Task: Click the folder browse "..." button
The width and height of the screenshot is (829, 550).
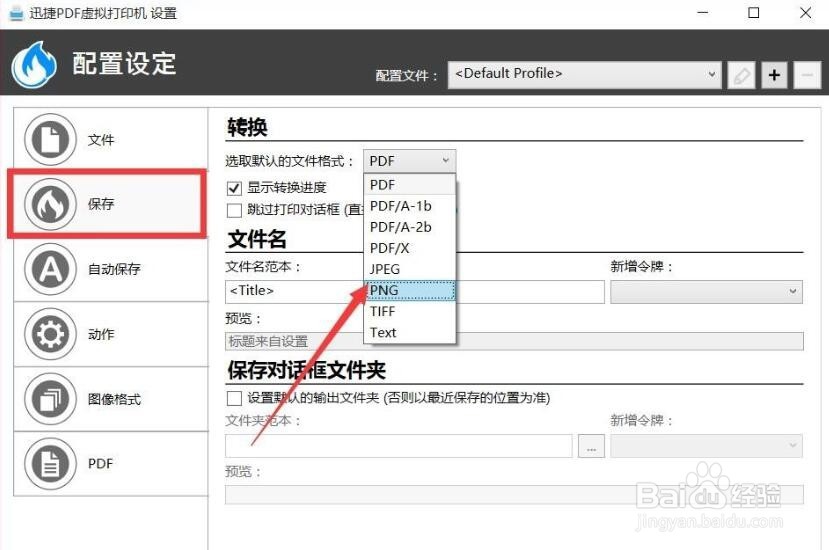Action: click(x=591, y=446)
